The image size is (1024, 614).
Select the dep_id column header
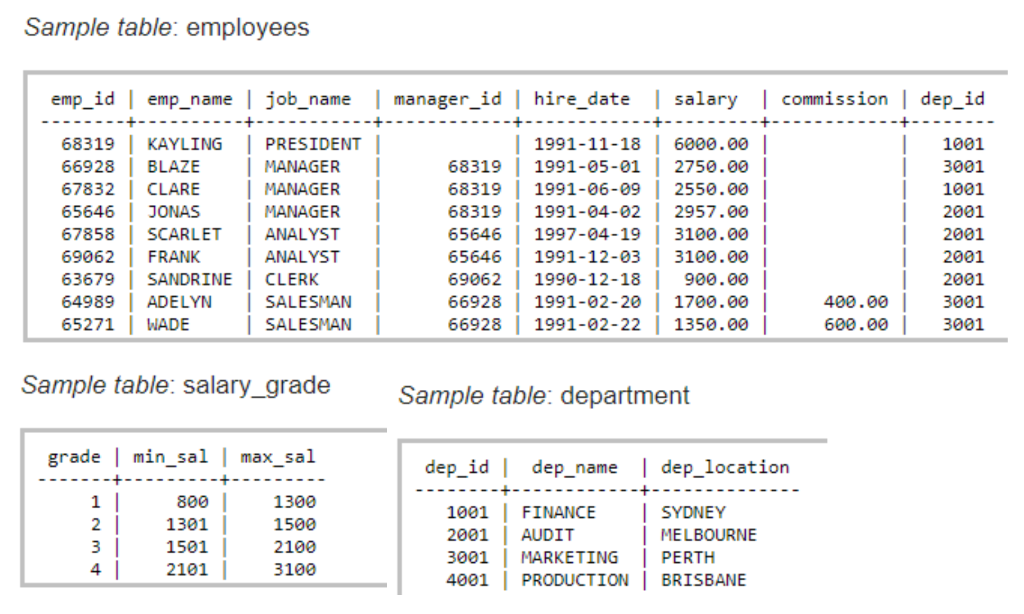[952, 98]
